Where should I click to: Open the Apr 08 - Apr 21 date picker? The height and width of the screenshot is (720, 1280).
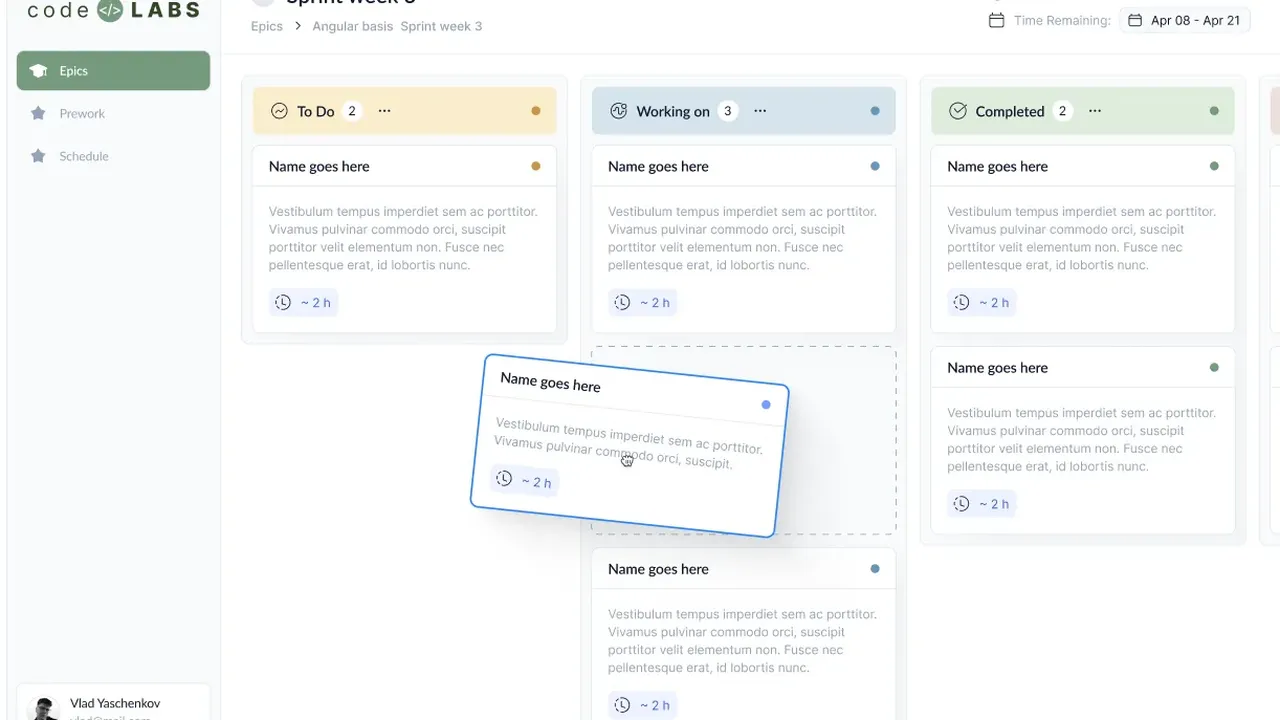point(1185,20)
